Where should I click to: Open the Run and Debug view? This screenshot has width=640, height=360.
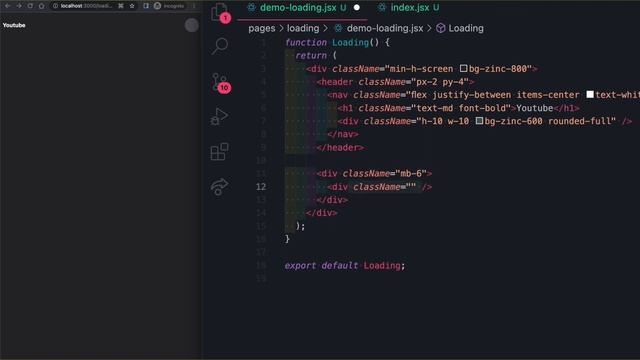coord(219,117)
